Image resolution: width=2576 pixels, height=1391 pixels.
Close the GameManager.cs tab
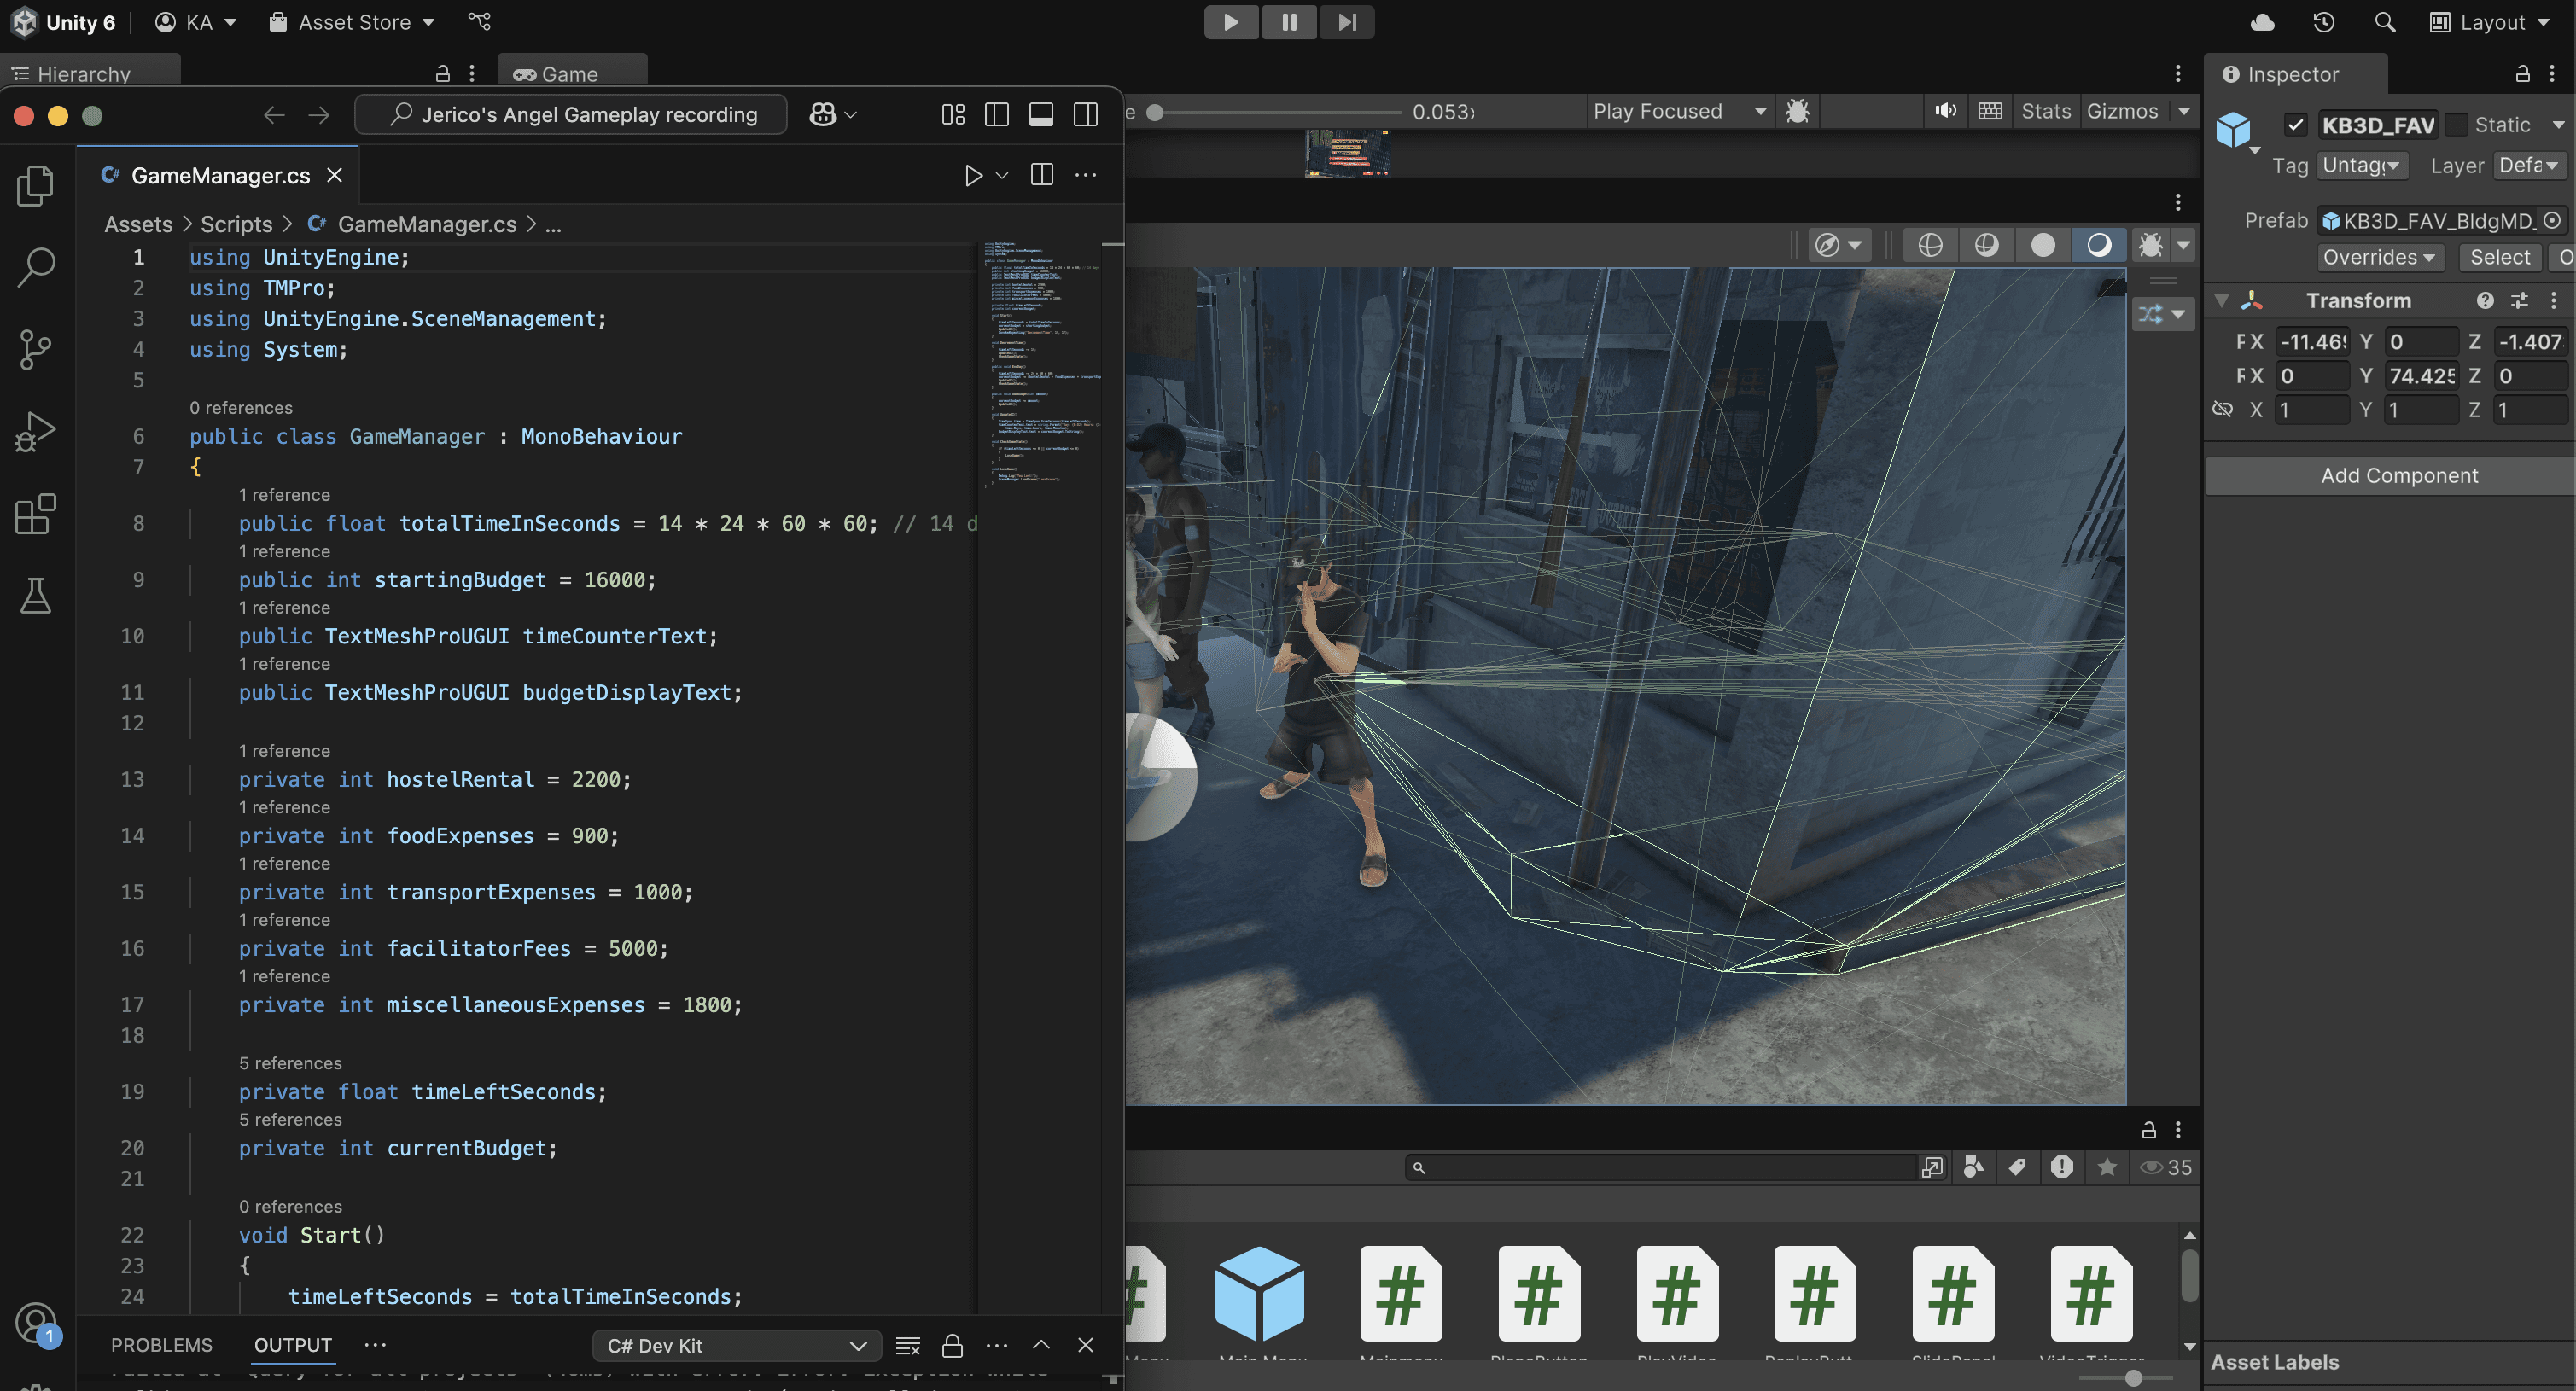[335, 175]
